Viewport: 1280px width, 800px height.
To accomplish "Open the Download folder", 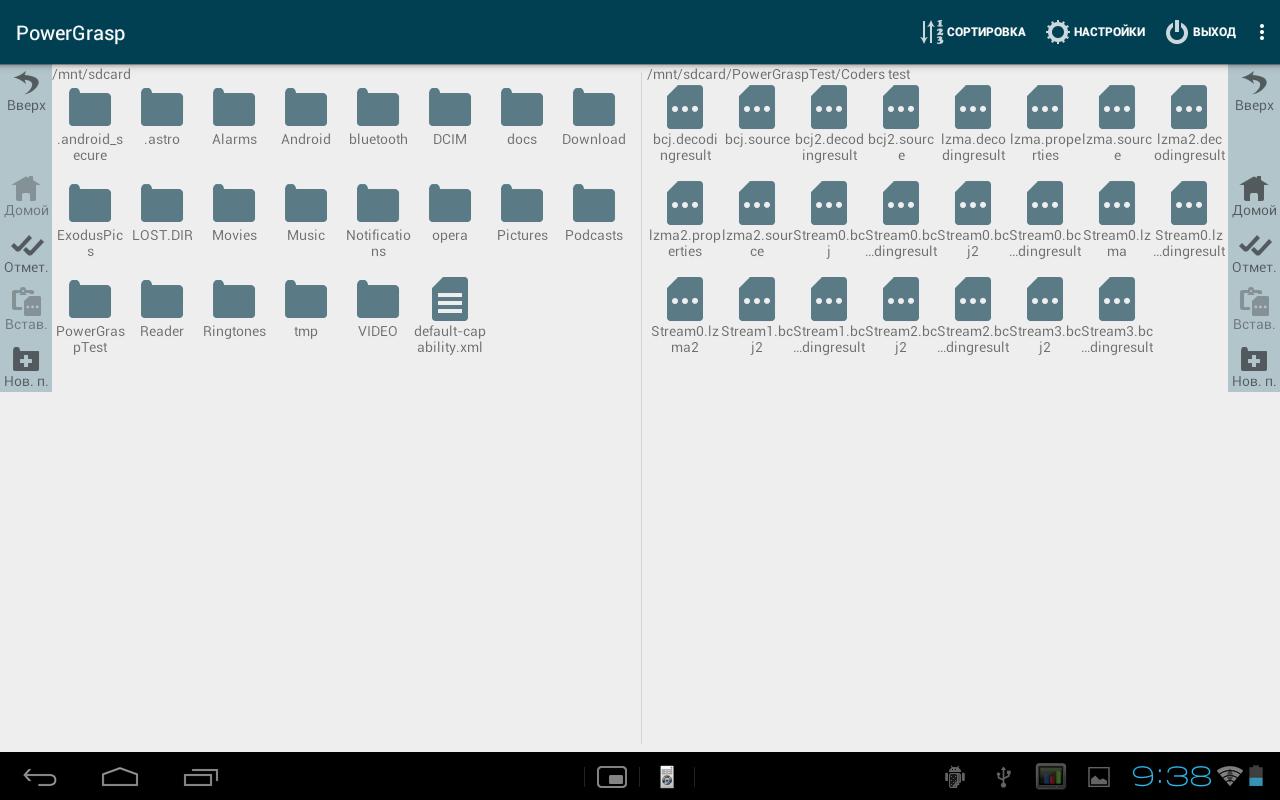I will (x=594, y=117).
